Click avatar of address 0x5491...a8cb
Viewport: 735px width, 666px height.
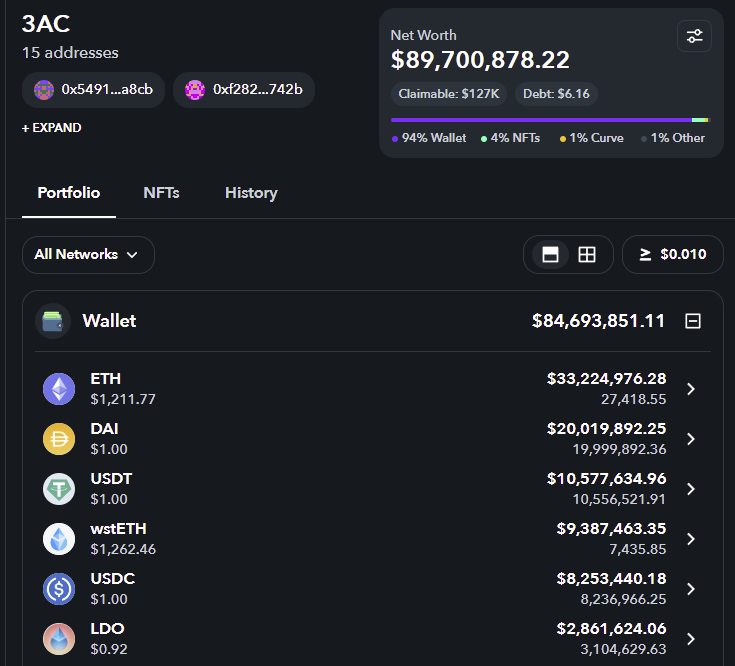coord(44,90)
